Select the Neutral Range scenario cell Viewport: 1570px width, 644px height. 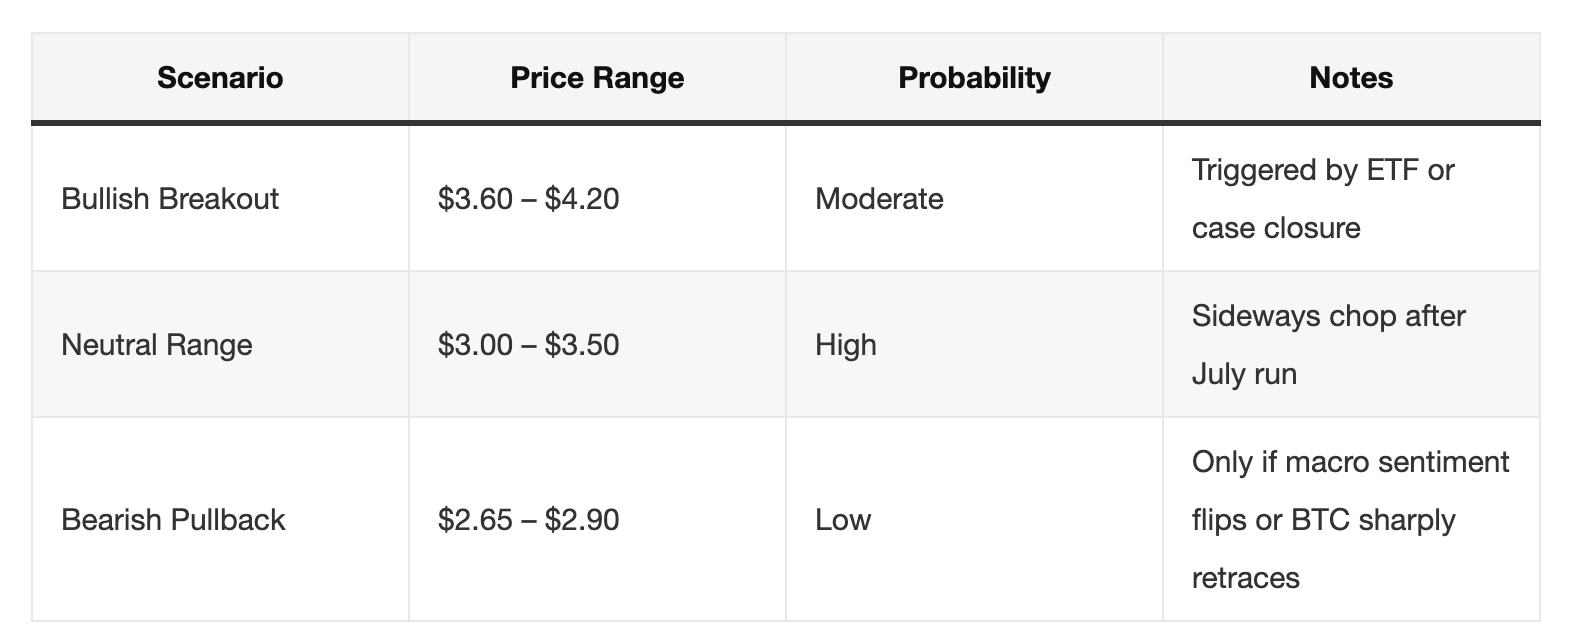(157, 345)
